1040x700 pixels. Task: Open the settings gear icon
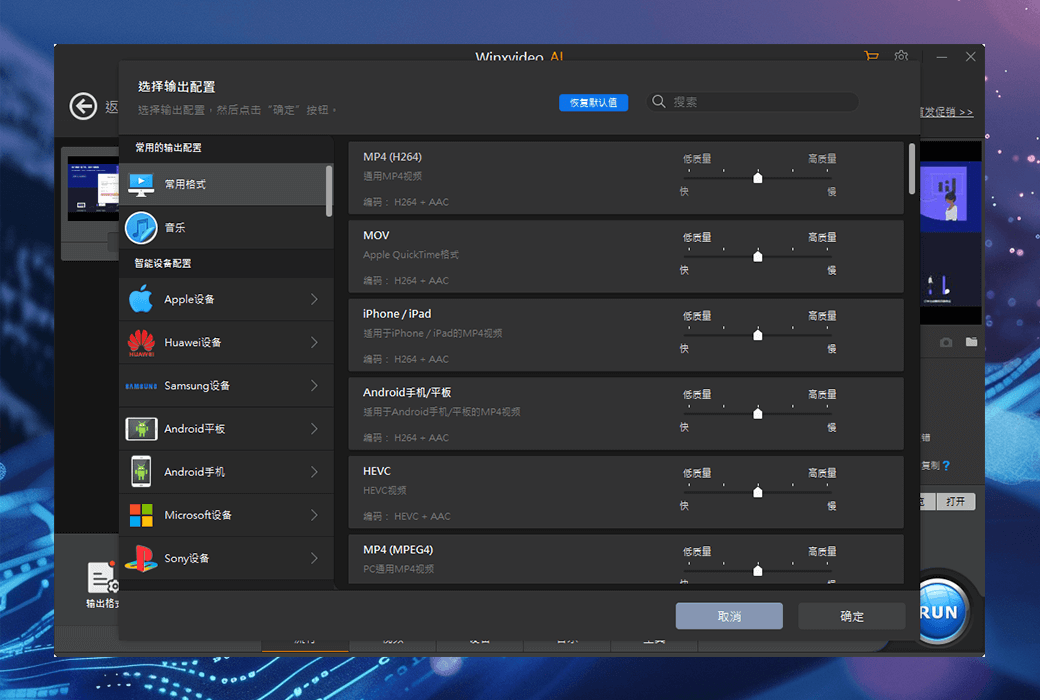[x=901, y=56]
